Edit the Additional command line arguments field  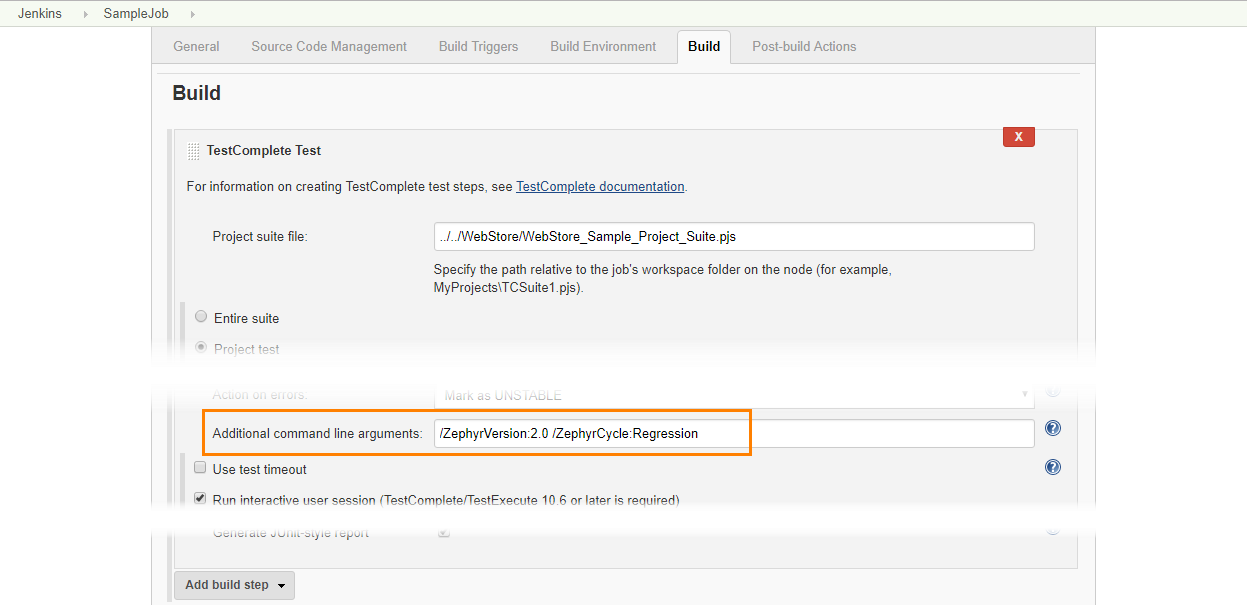pyautogui.click(x=734, y=433)
